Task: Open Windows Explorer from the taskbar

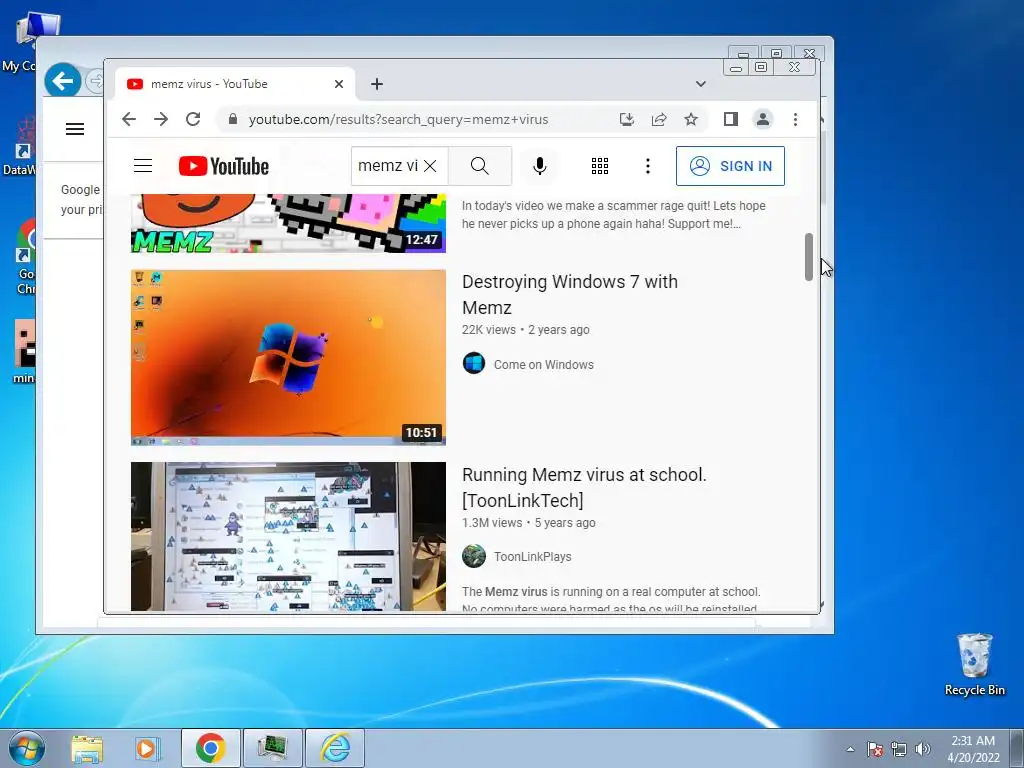Action: (87, 748)
